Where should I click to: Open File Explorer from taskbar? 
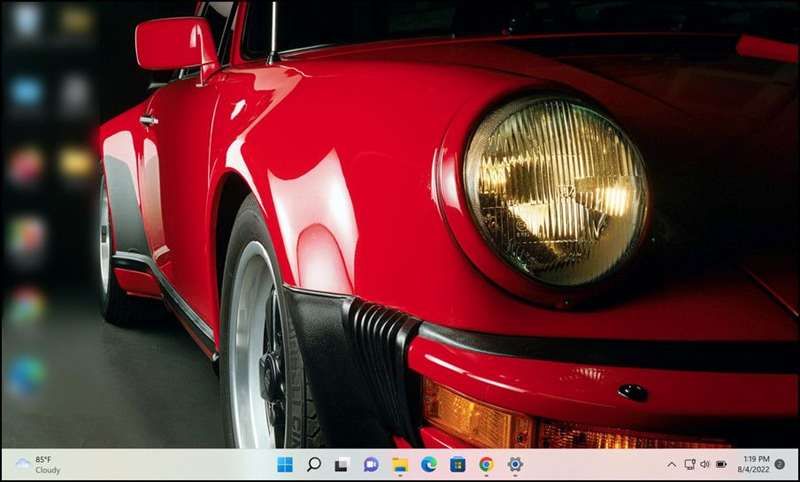click(x=400, y=464)
